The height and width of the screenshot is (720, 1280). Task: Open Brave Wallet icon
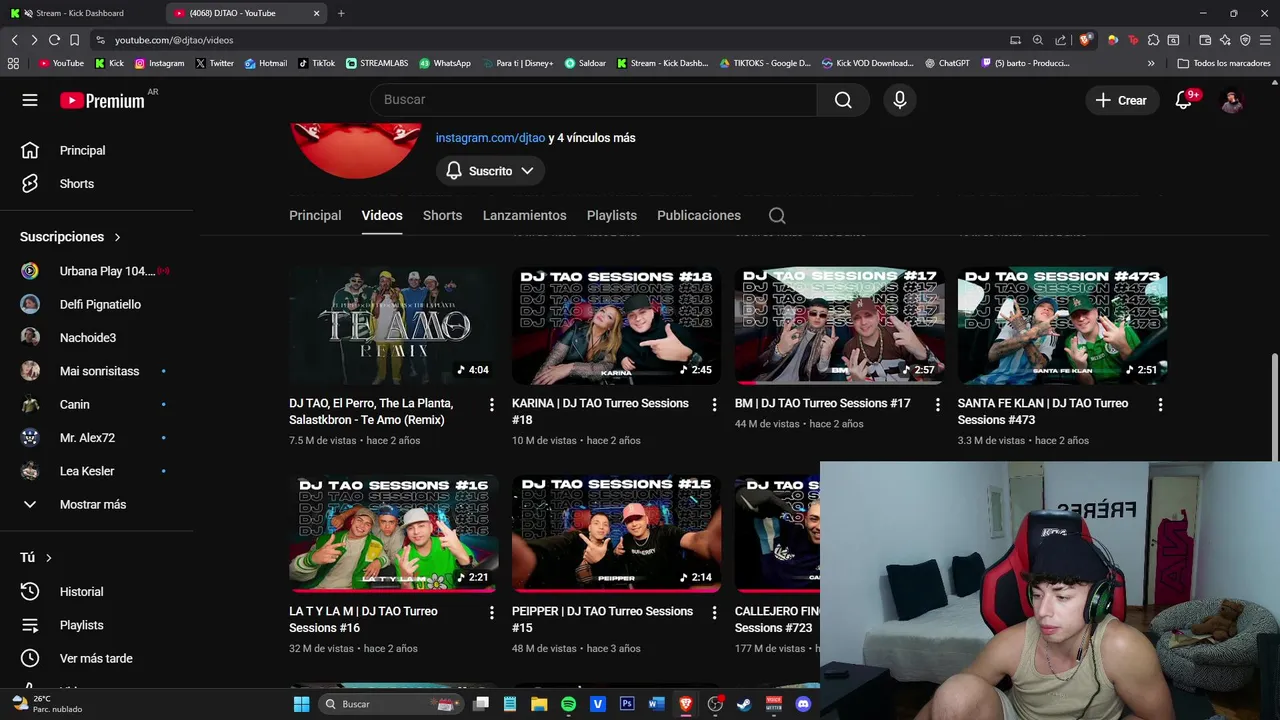pos(1205,40)
